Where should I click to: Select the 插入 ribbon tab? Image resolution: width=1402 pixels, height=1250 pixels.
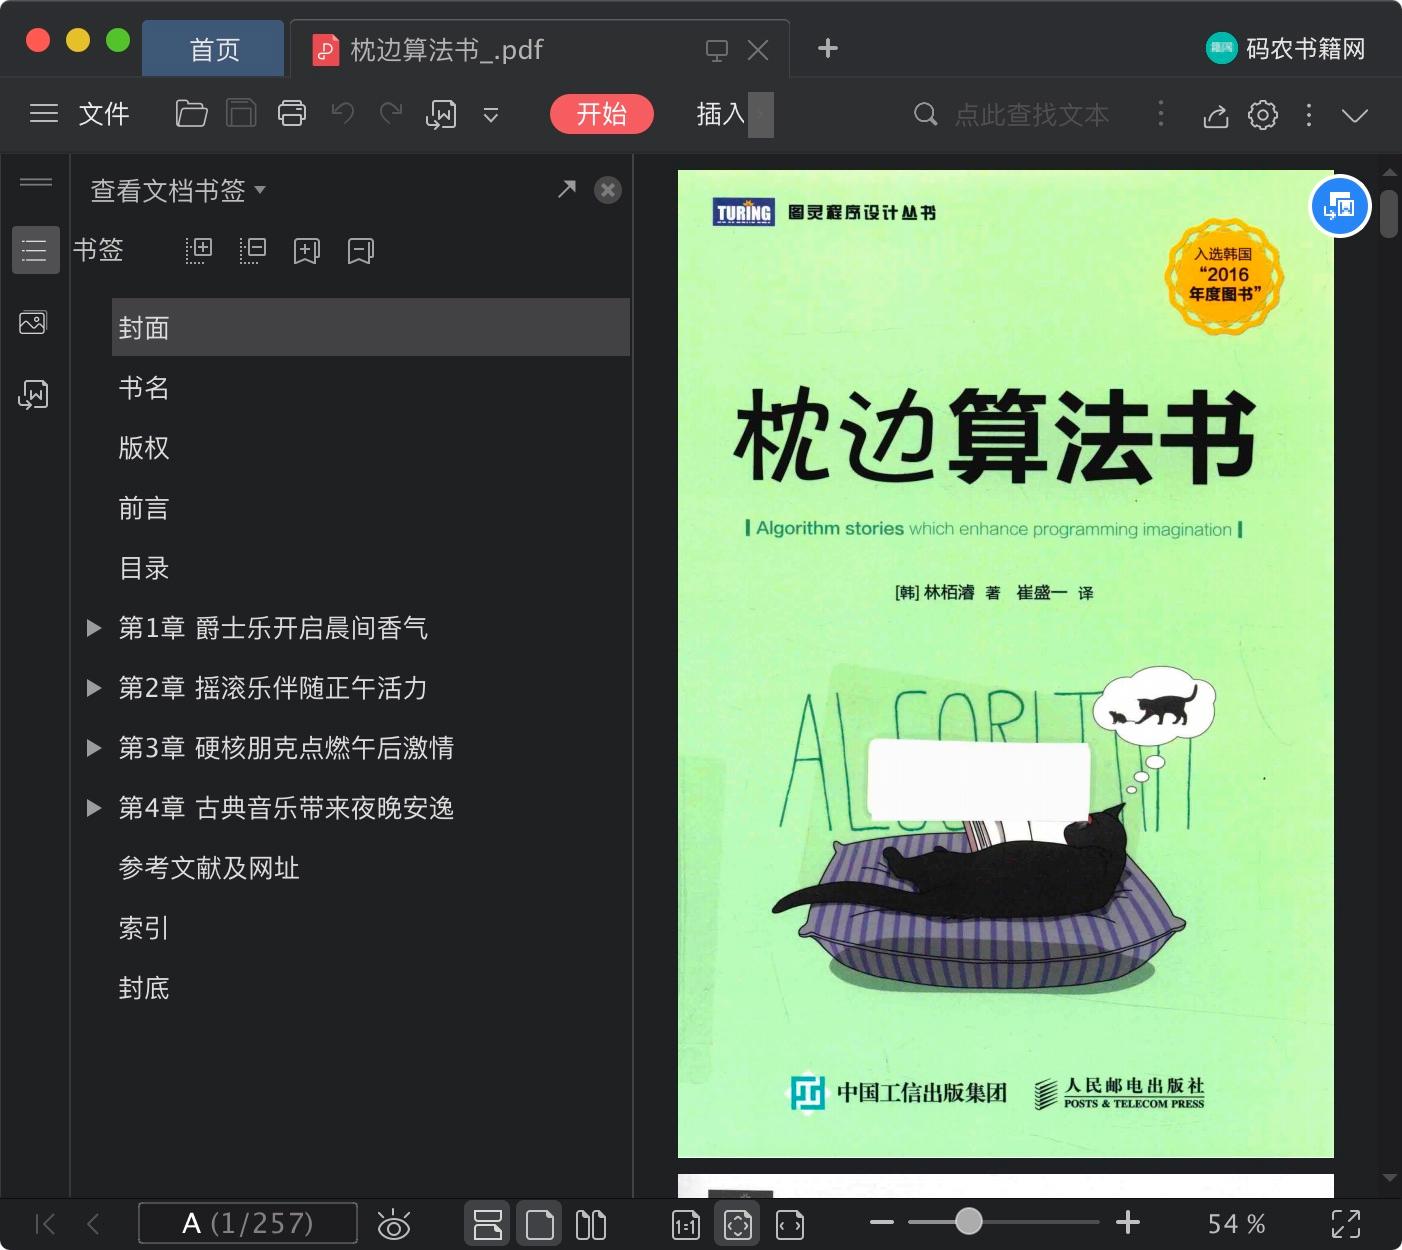[x=721, y=114]
